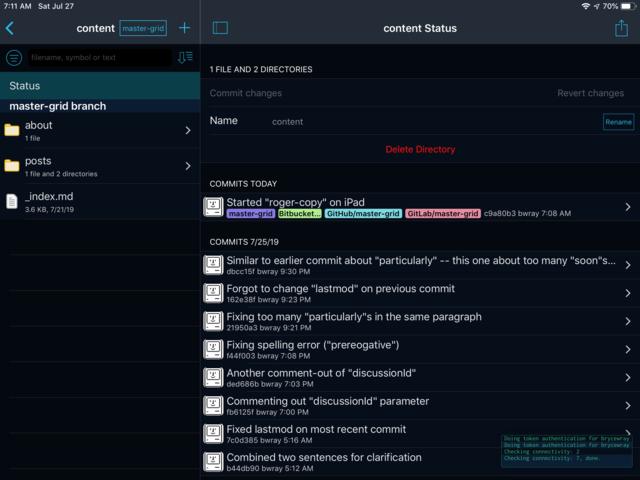Tap avatar of 'Combined two sentences' commit
The image size is (640, 480).
(x=213, y=462)
